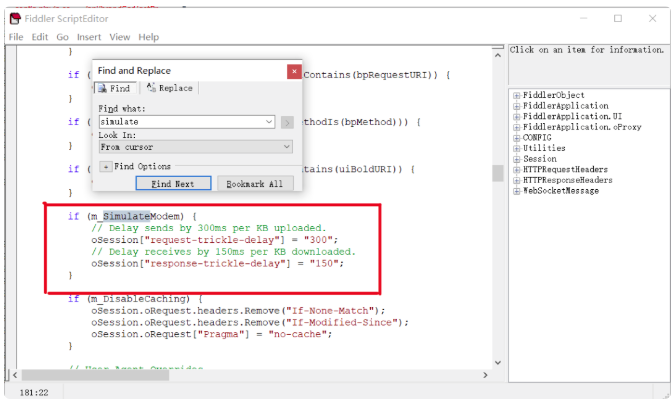This screenshot has width=672, height=404.
Task: Click the 181:22 cursor position status
Action: (x=34, y=392)
